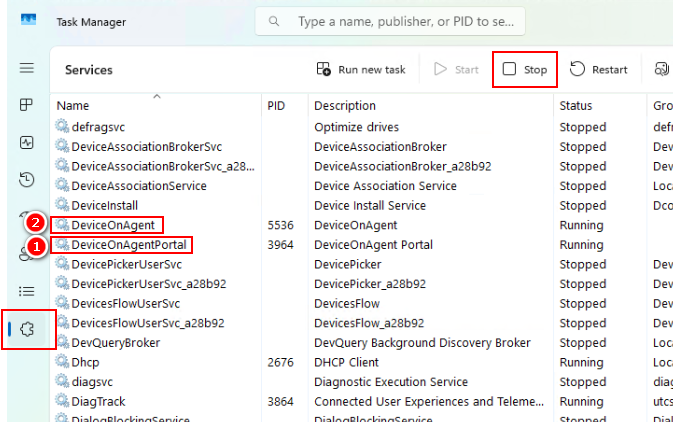The image size is (673, 422).
Task: Click gear icon next to Dhcp service
Action: click(x=63, y=362)
